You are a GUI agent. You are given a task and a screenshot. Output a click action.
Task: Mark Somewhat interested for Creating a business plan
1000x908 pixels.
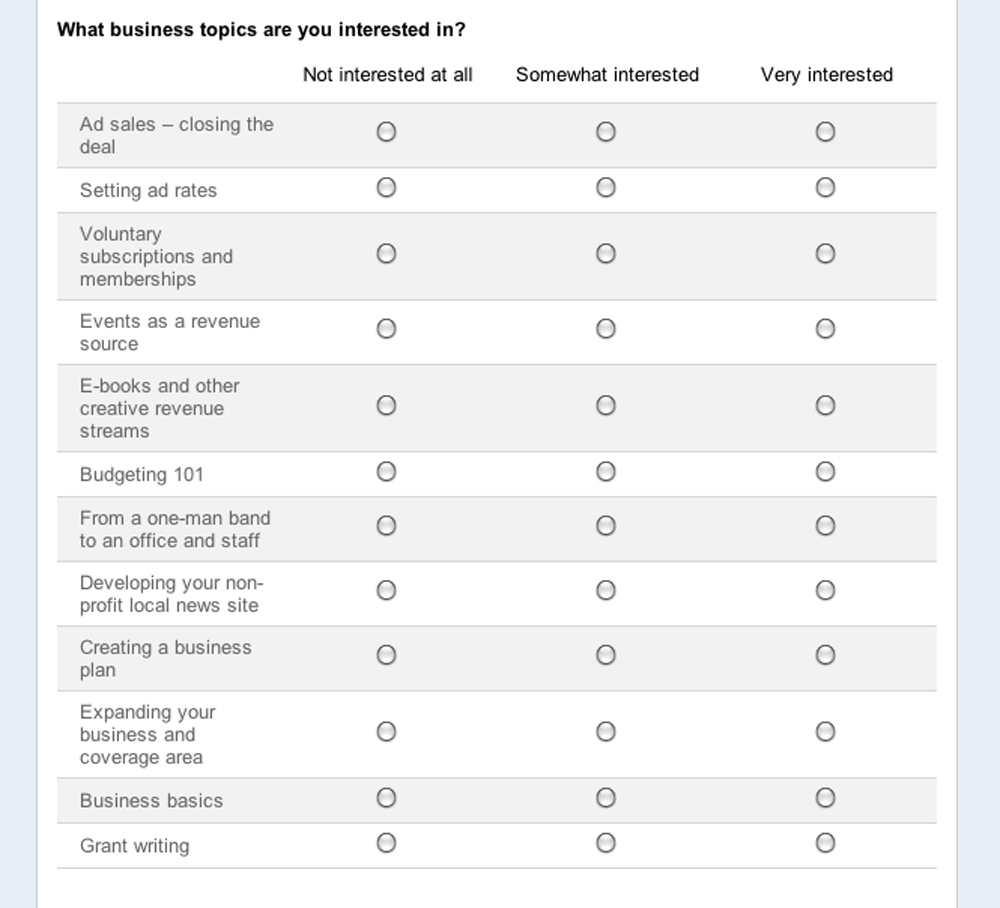coord(605,656)
